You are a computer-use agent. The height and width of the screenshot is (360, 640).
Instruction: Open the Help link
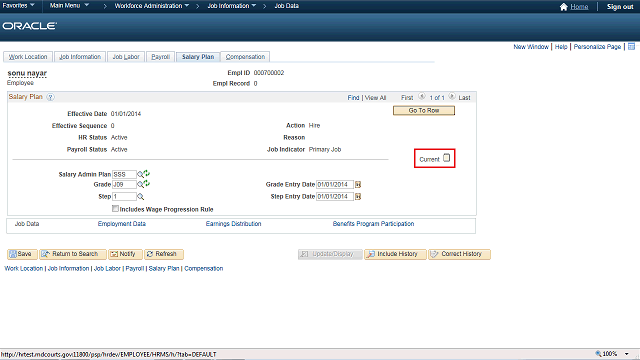pos(561,47)
